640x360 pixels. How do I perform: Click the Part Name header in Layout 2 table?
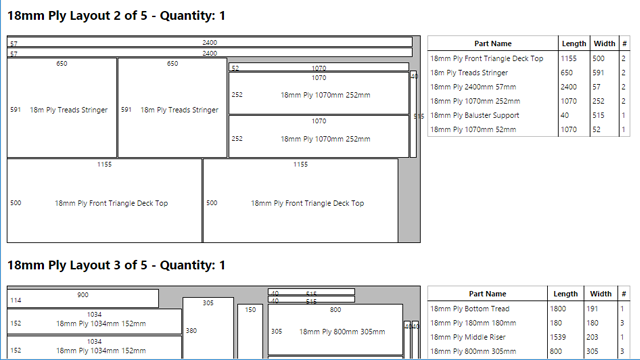[493, 43]
